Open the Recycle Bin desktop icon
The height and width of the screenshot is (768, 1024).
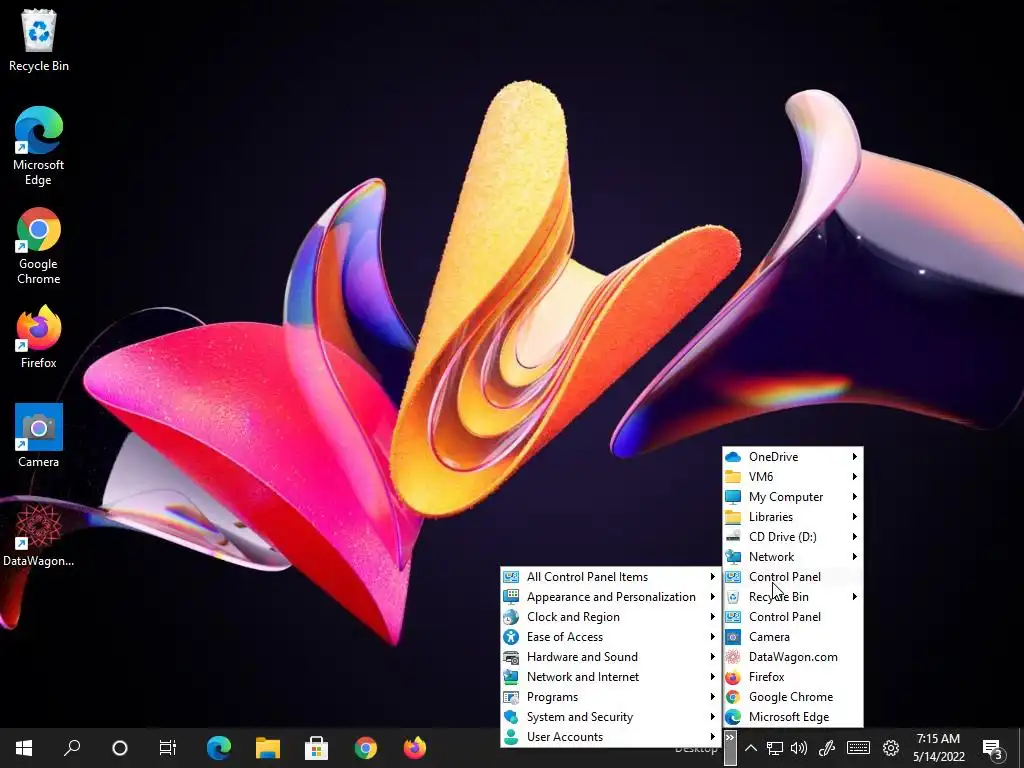coord(39,40)
